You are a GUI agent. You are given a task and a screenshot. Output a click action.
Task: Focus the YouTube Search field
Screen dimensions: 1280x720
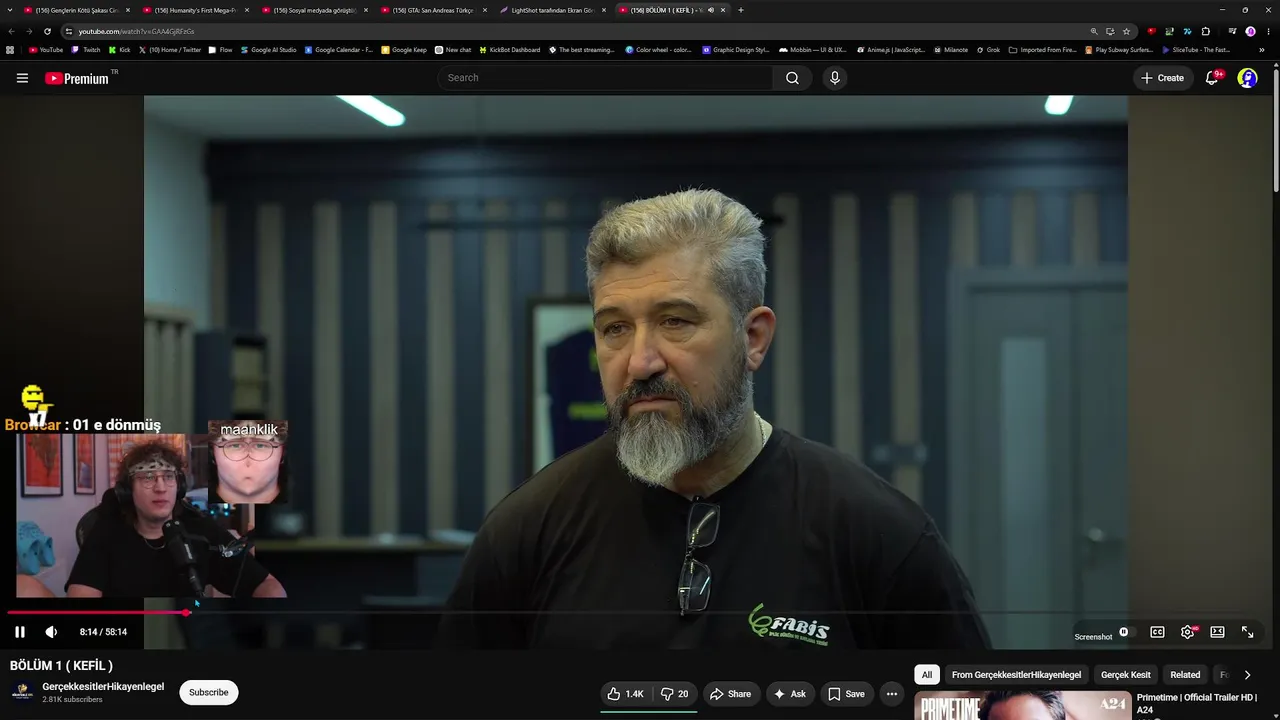pyautogui.click(x=605, y=78)
